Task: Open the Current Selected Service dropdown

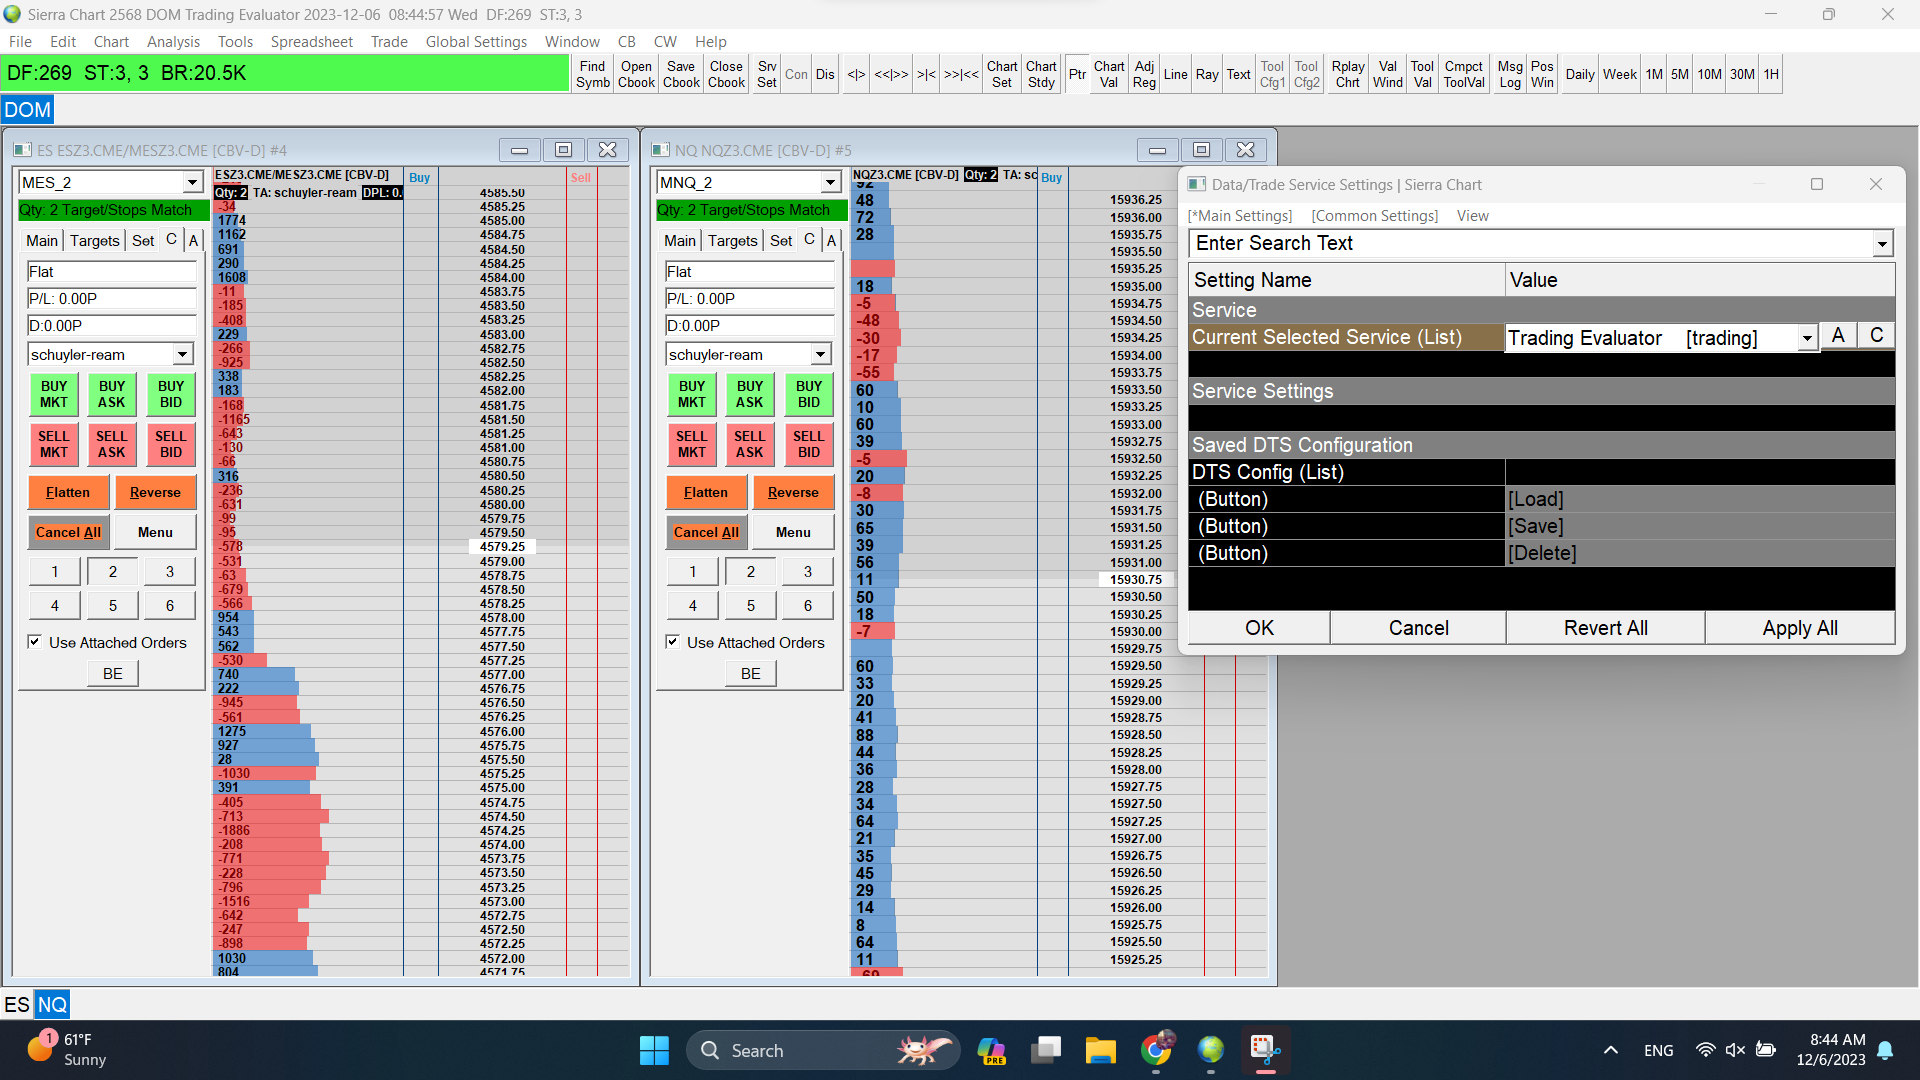Action: tap(1806, 338)
